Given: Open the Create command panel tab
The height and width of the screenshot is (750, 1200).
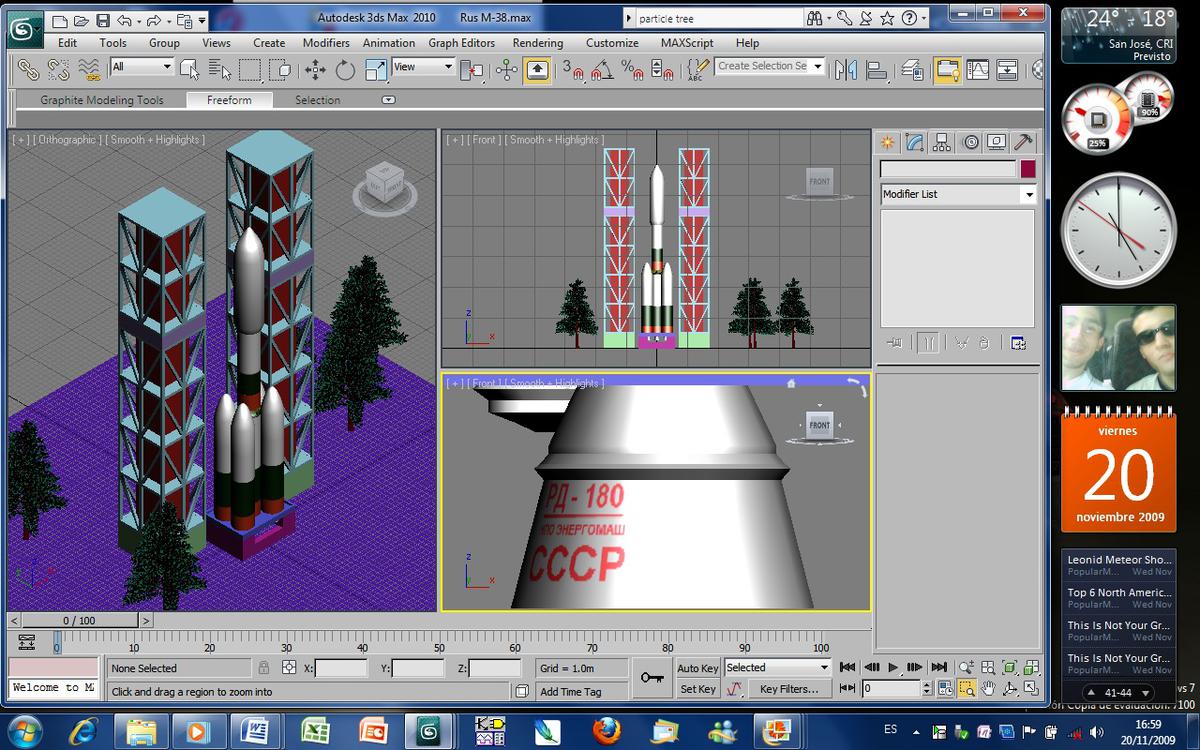Looking at the screenshot, I should 887,142.
